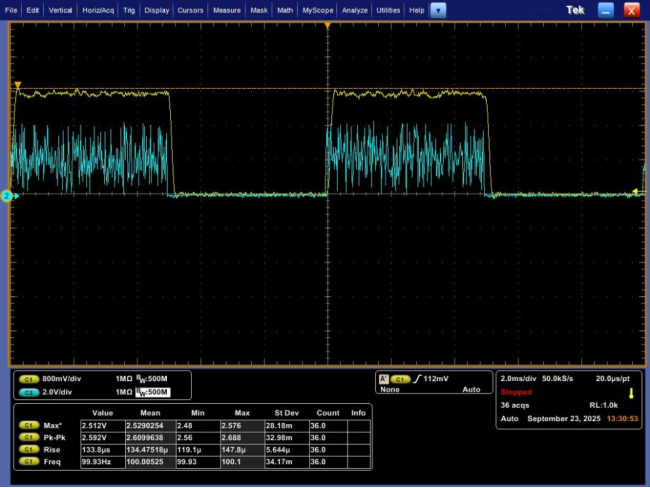Click the St Dev column header
This screenshot has height=488, width=650.
point(286,413)
